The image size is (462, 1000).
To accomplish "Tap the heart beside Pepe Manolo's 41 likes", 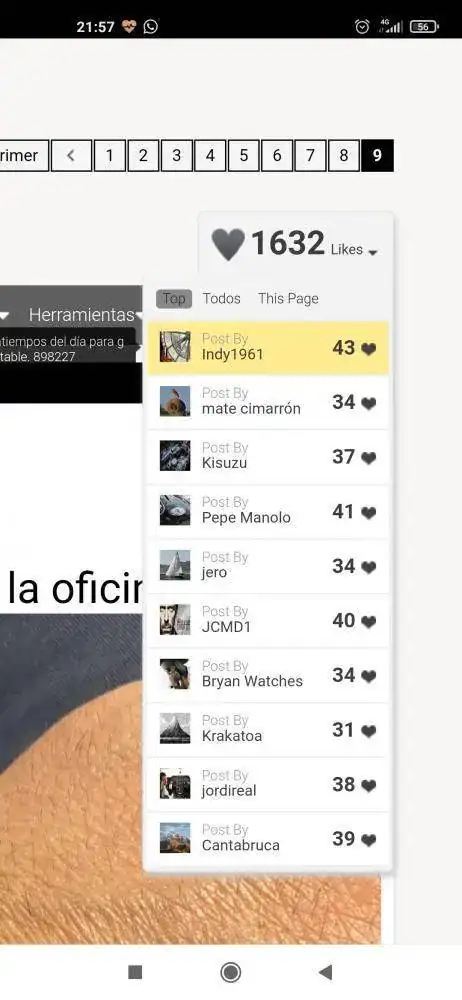I will (369, 513).
